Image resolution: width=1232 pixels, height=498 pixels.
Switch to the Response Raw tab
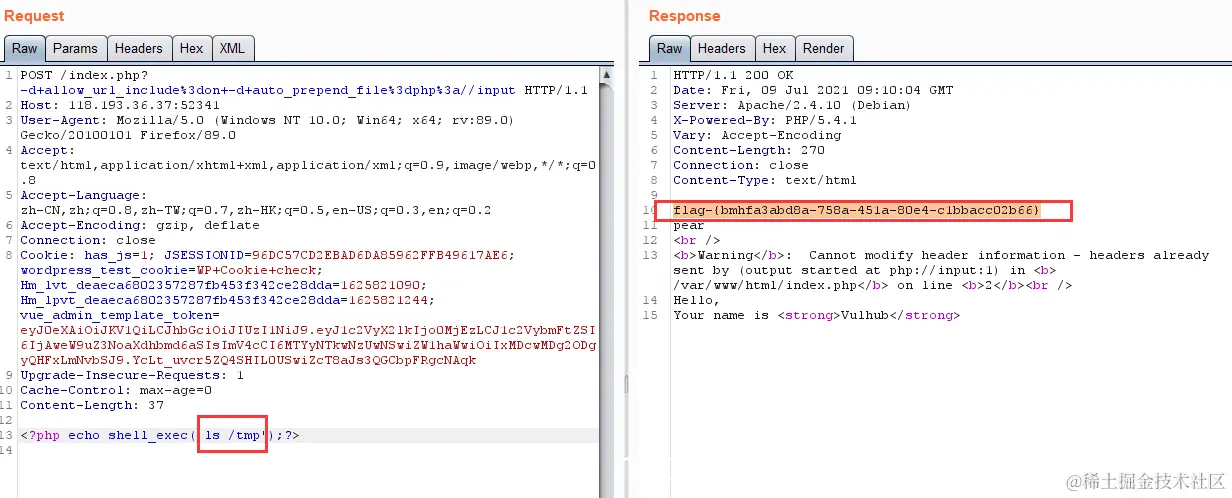(x=669, y=48)
